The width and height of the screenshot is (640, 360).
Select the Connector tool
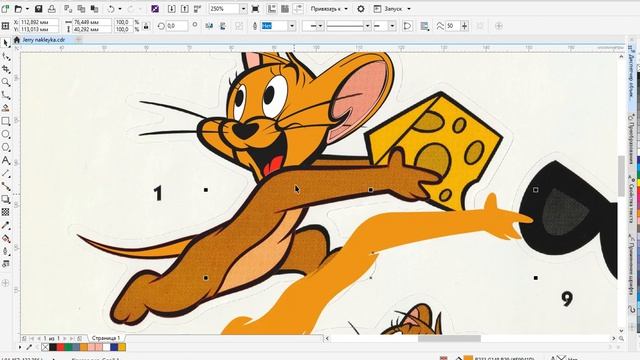click(x=6, y=187)
